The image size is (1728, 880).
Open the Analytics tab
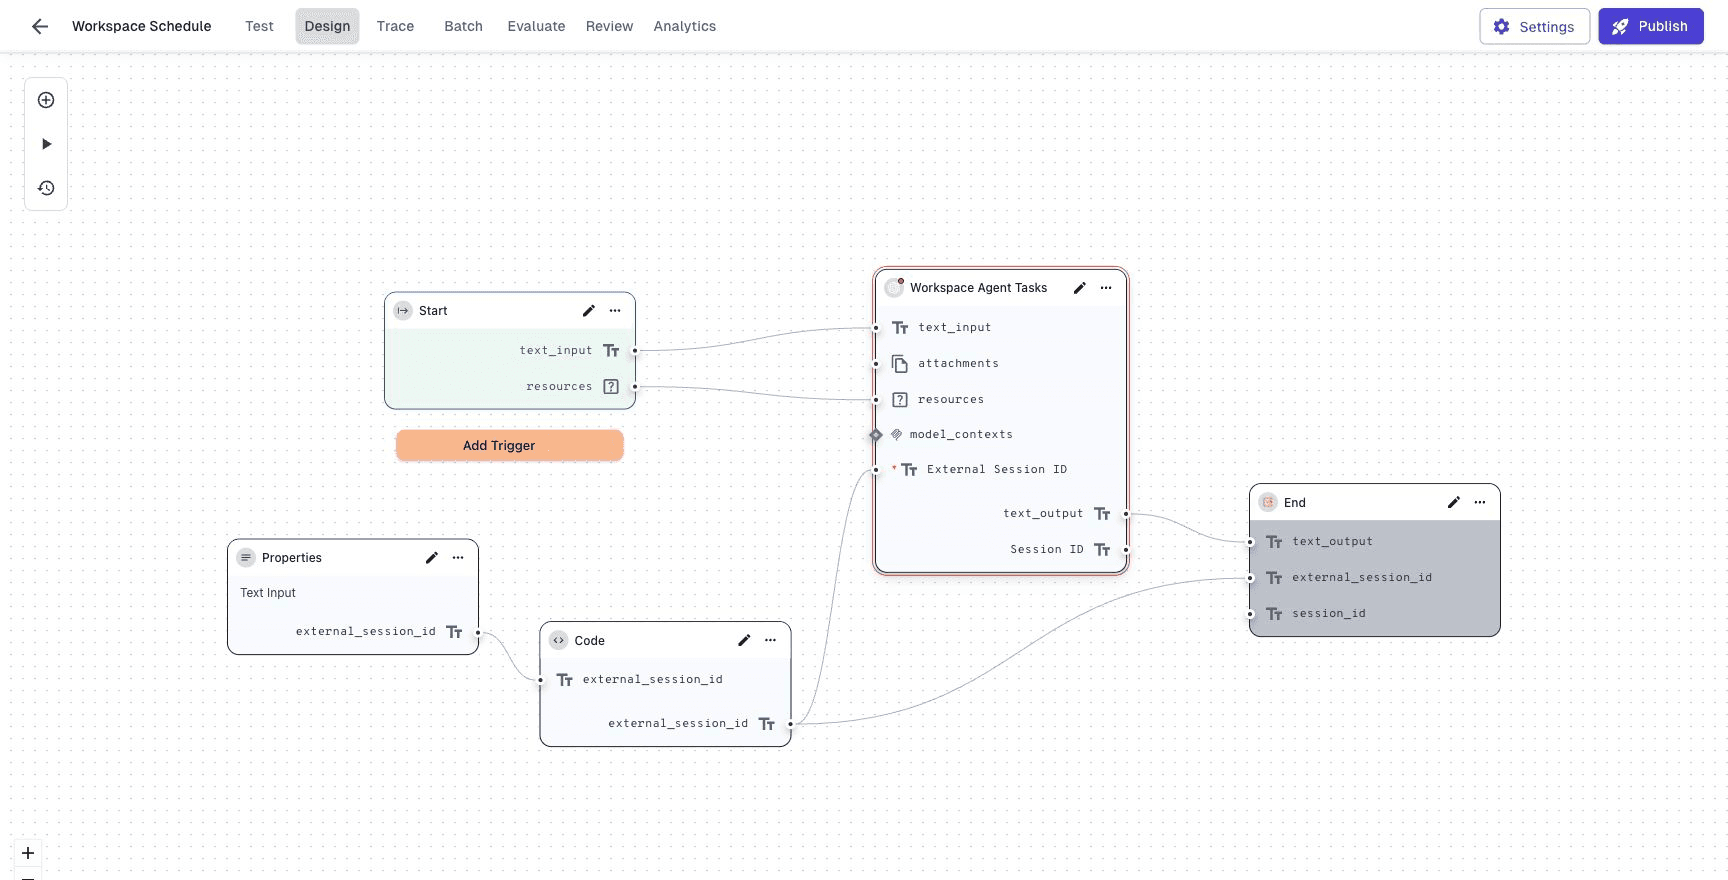[685, 26]
